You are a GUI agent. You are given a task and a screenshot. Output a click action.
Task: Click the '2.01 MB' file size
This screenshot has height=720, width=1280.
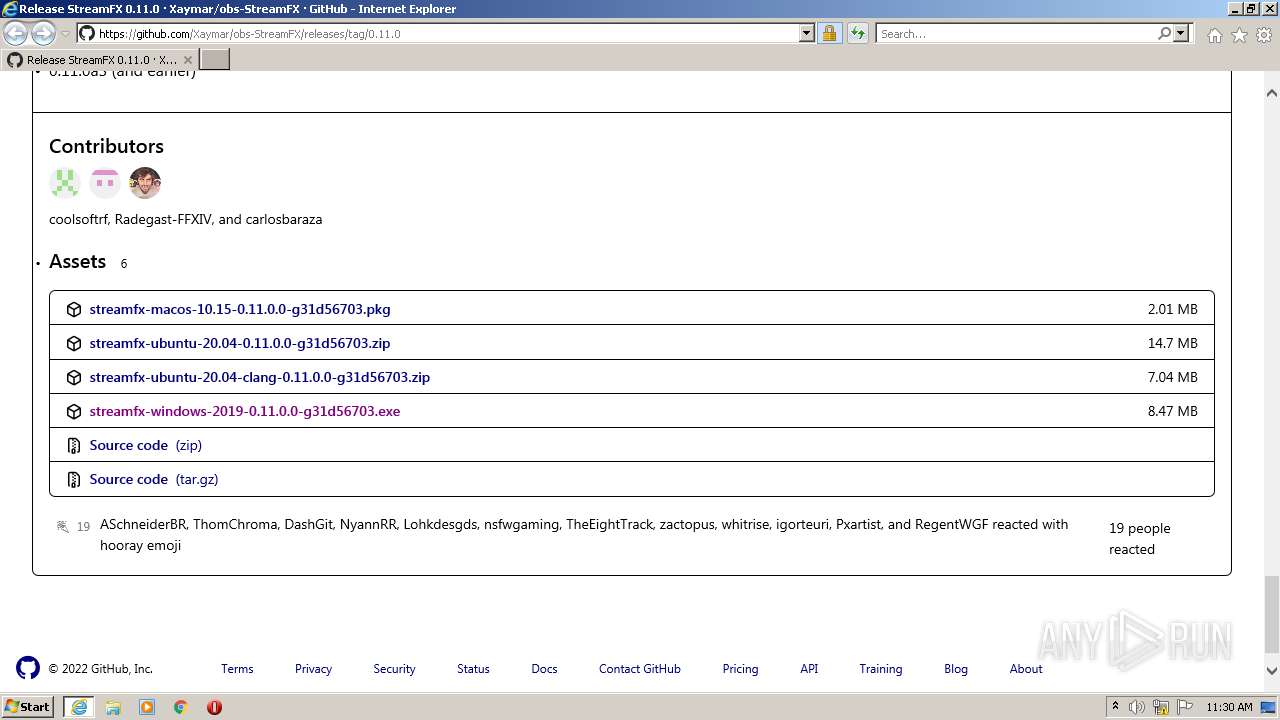point(1172,309)
